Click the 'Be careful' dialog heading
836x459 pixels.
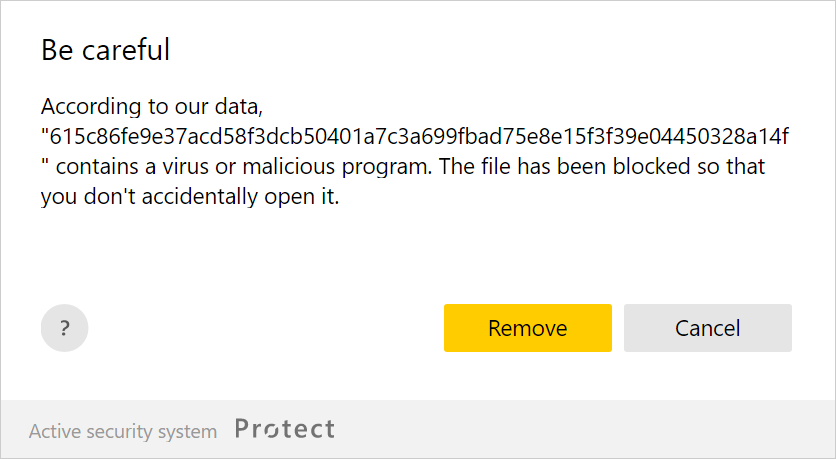[105, 50]
